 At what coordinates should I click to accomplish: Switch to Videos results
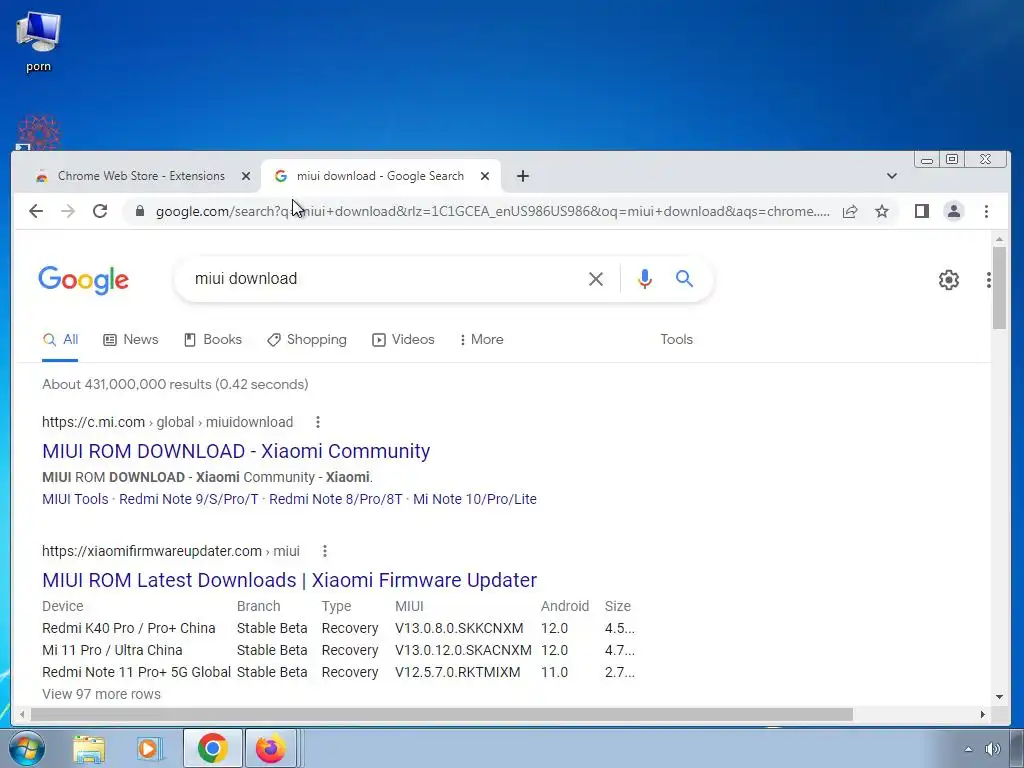403,340
